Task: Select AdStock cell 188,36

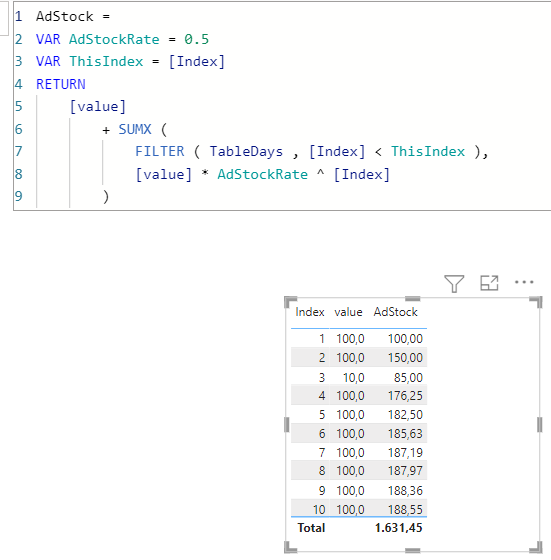Action: (405, 490)
